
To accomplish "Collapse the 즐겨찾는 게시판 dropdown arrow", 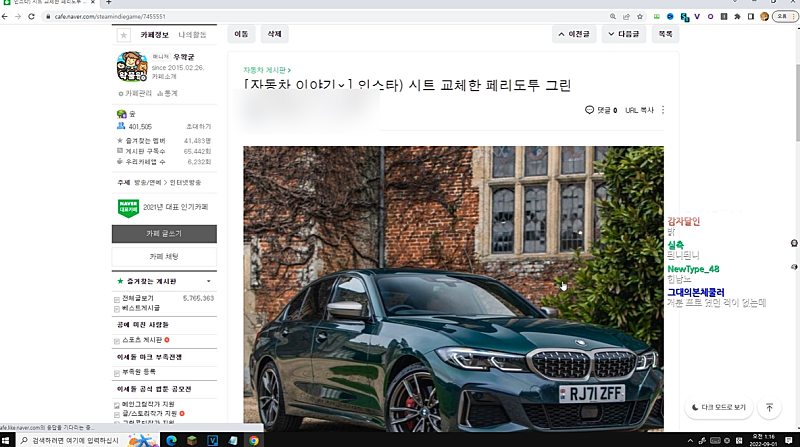I will point(209,281).
